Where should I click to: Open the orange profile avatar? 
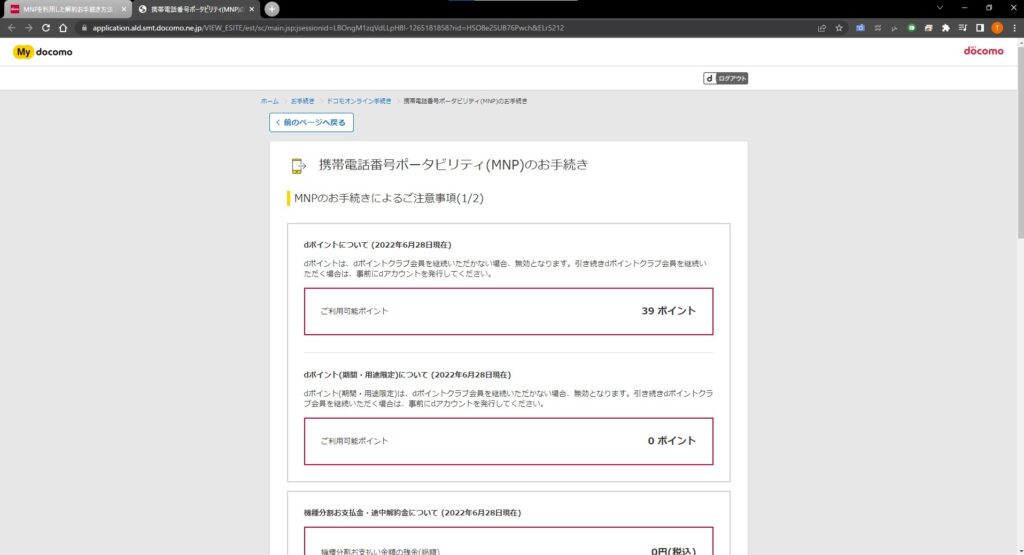coord(997,28)
